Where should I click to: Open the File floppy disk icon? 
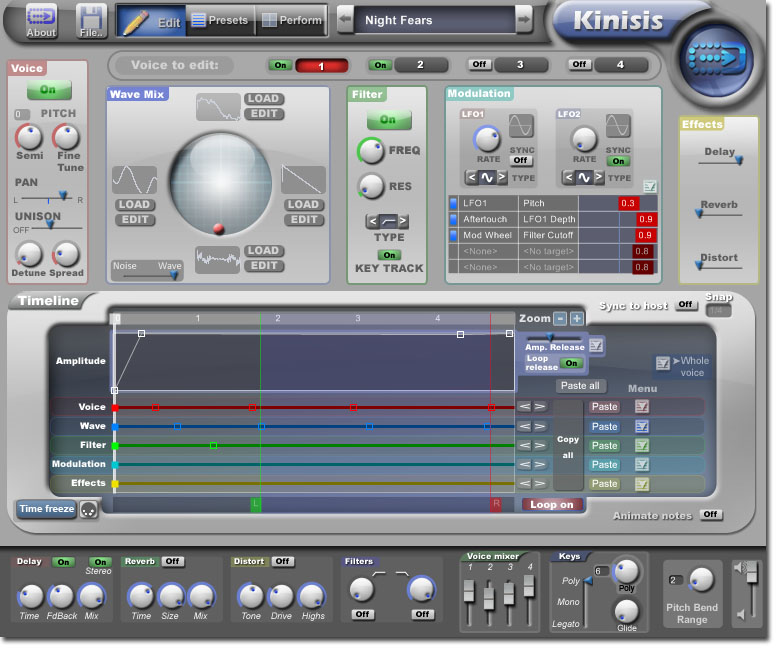(92, 19)
